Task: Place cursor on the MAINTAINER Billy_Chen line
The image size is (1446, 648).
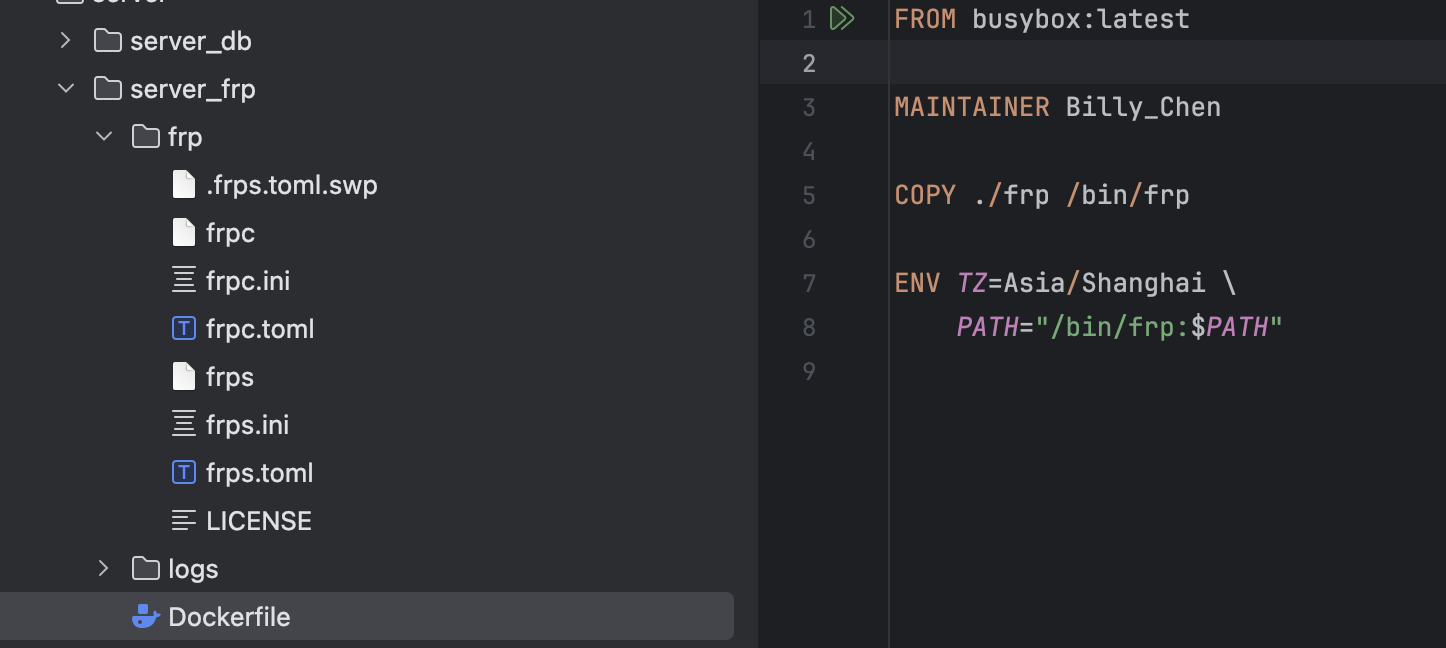Action: coord(1057,107)
